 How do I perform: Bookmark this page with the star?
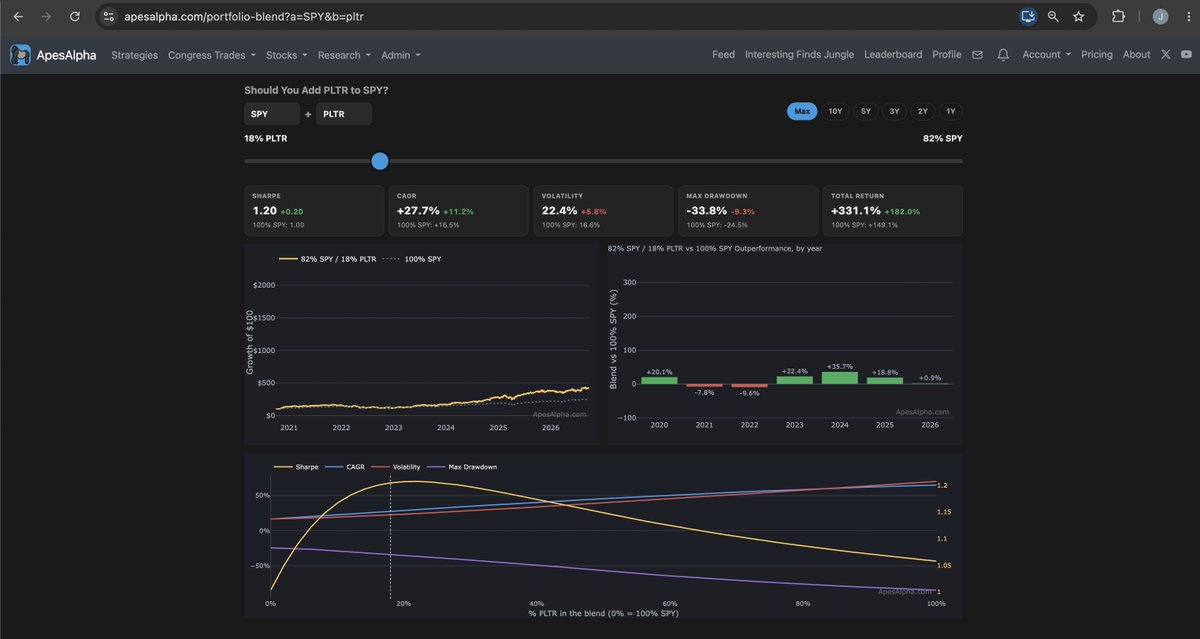1079,16
